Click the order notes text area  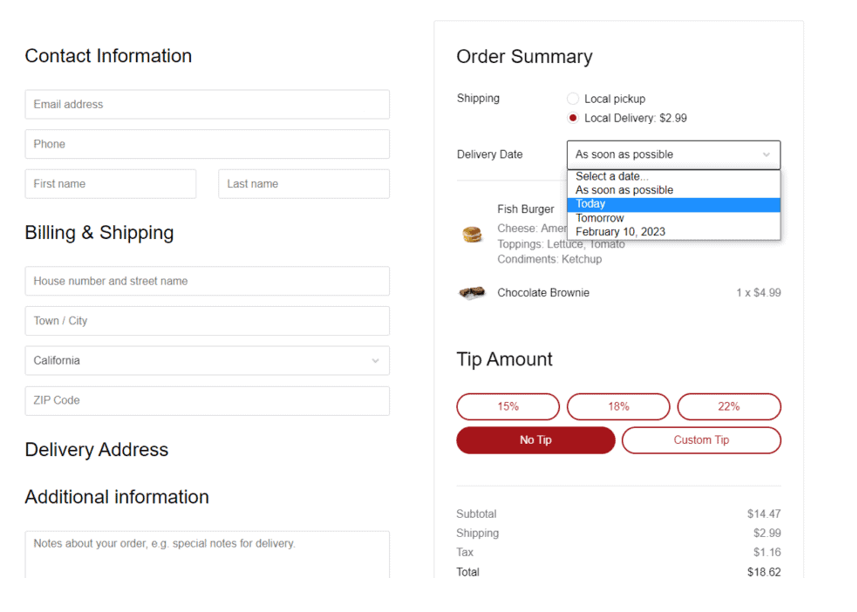[x=207, y=554]
